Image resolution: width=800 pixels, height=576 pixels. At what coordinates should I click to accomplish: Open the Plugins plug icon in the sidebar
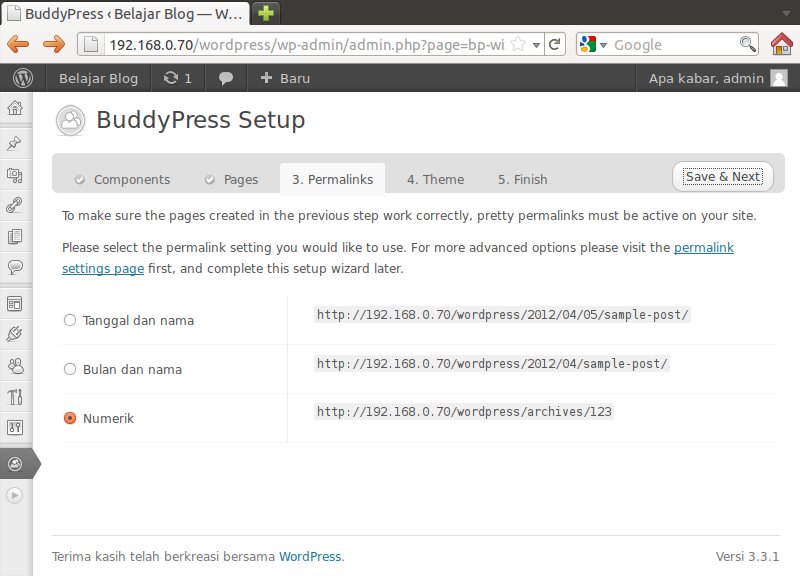point(15,334)
